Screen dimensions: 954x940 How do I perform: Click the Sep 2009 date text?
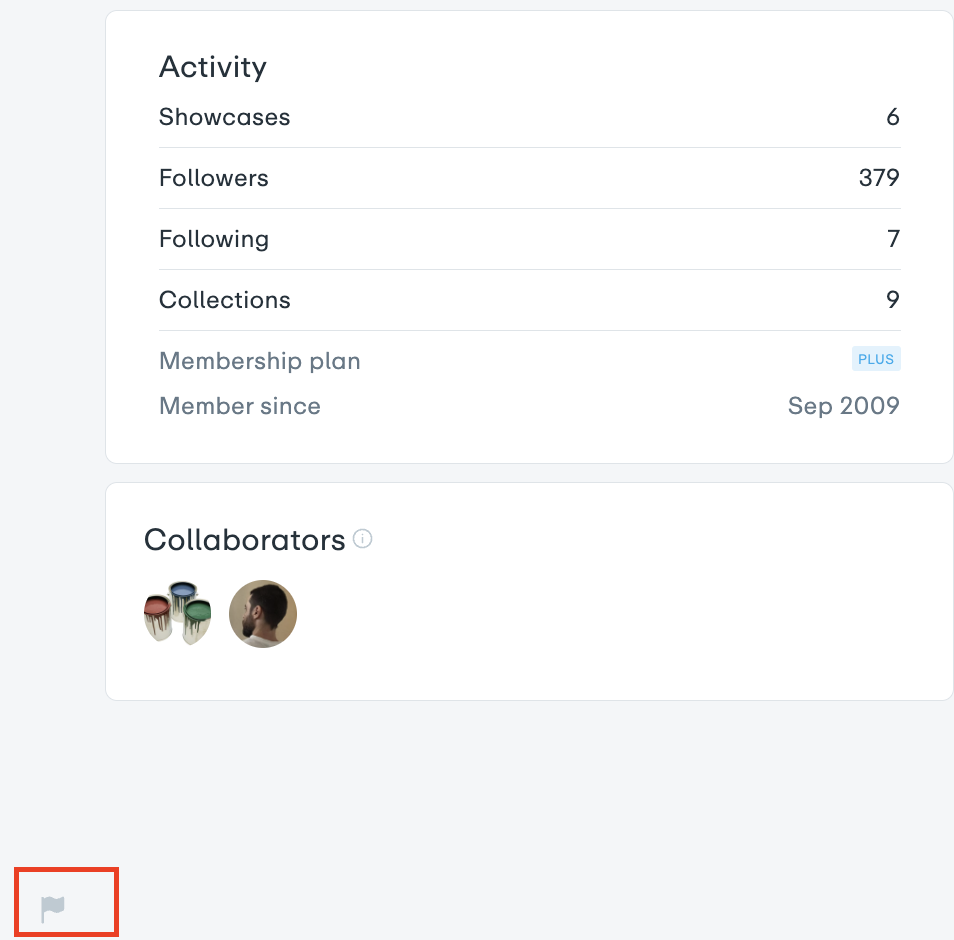pos(844,406)
